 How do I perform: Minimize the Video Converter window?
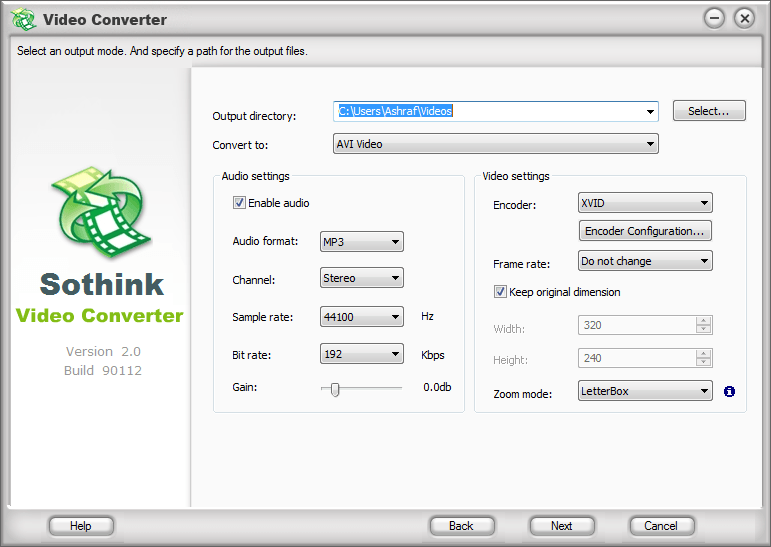(714, 19)
